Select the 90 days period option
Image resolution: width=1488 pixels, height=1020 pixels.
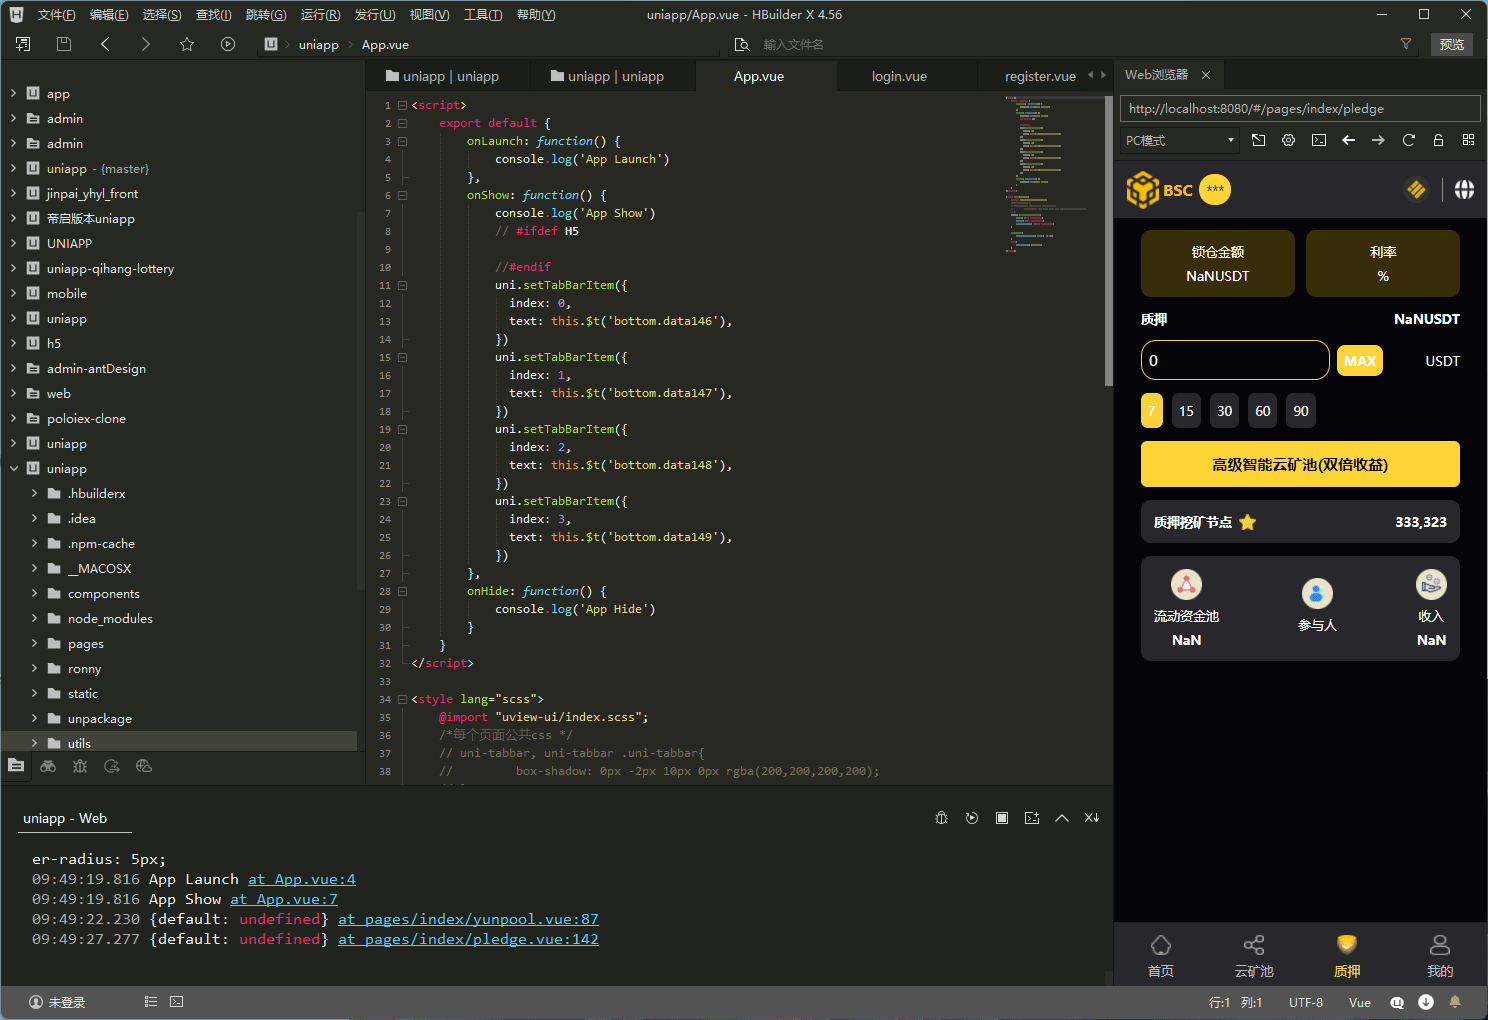pos(1301,411)
